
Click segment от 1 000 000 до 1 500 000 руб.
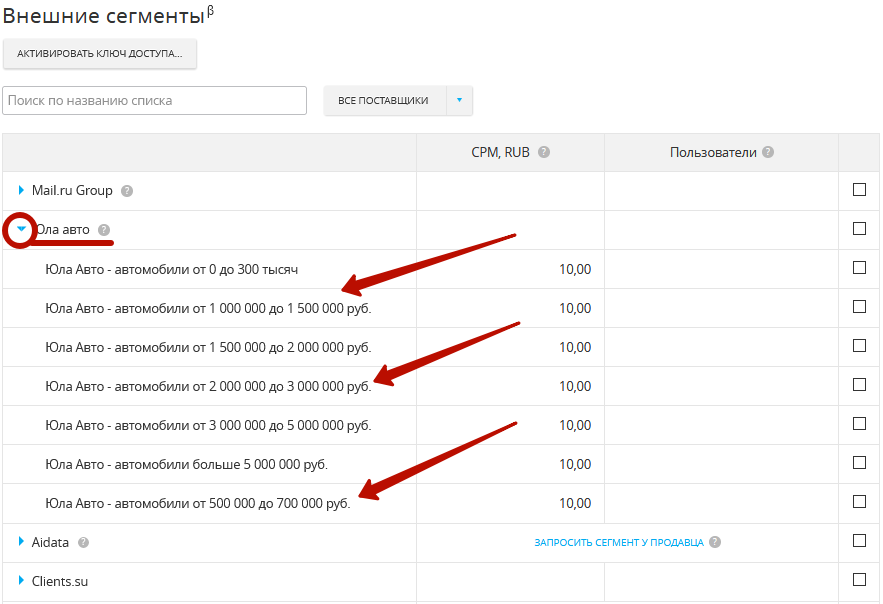click(x=208, y=308)
